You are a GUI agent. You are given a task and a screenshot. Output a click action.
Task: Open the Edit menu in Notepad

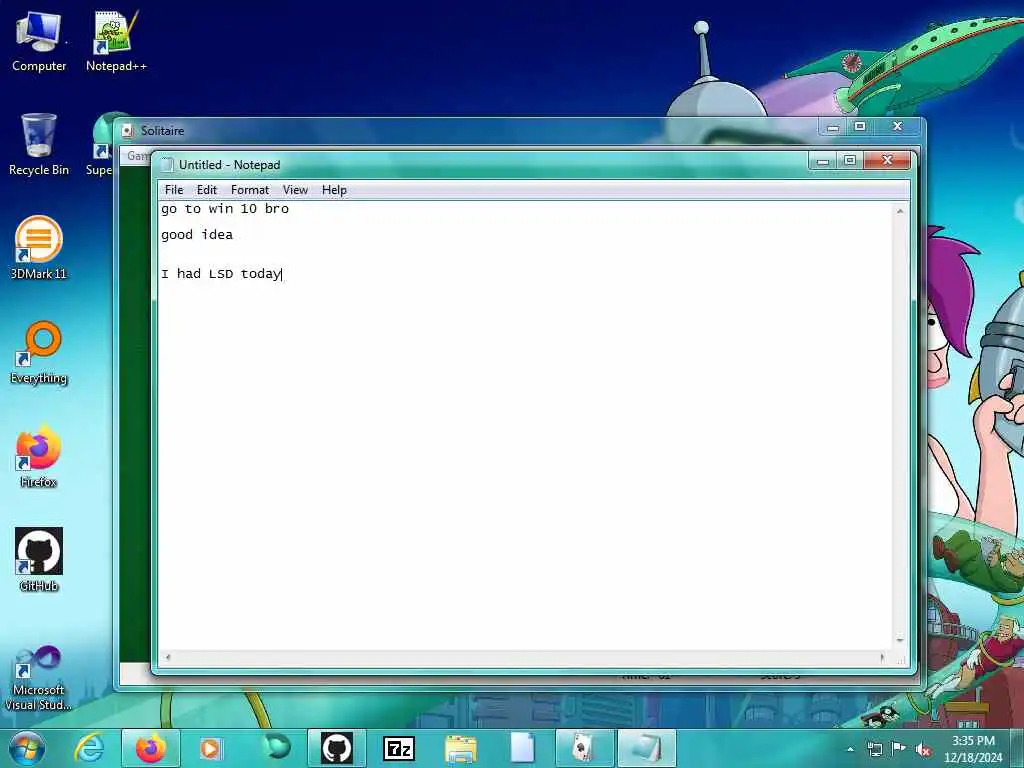206,190
